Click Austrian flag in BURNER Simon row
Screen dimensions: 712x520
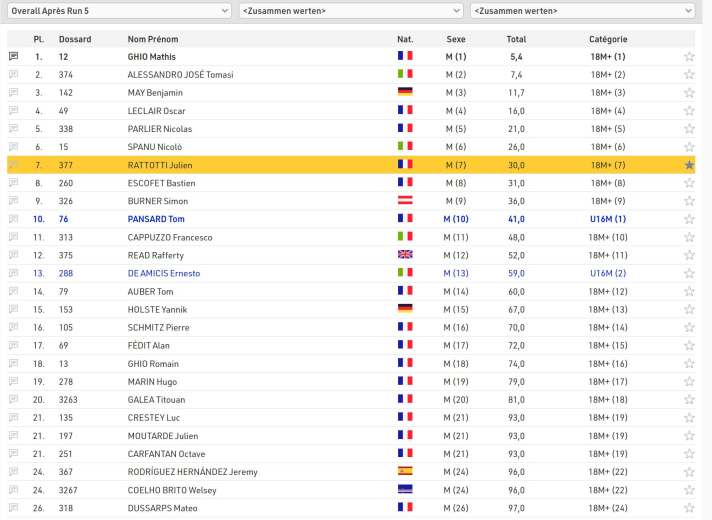point(405,200)
